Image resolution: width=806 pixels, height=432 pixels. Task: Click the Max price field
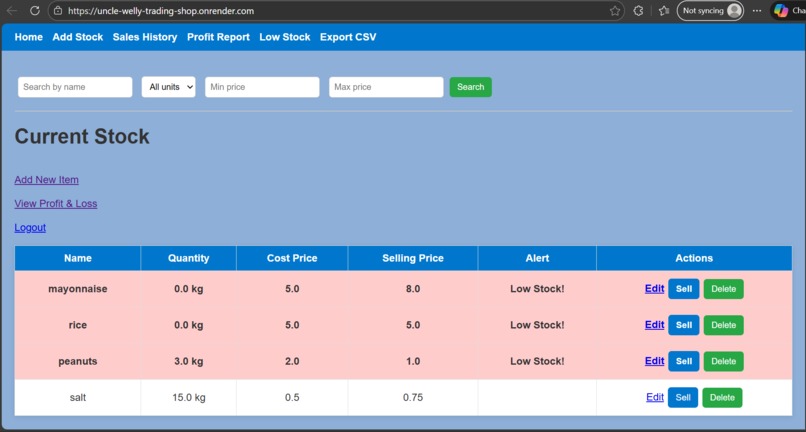pos(386,87)
